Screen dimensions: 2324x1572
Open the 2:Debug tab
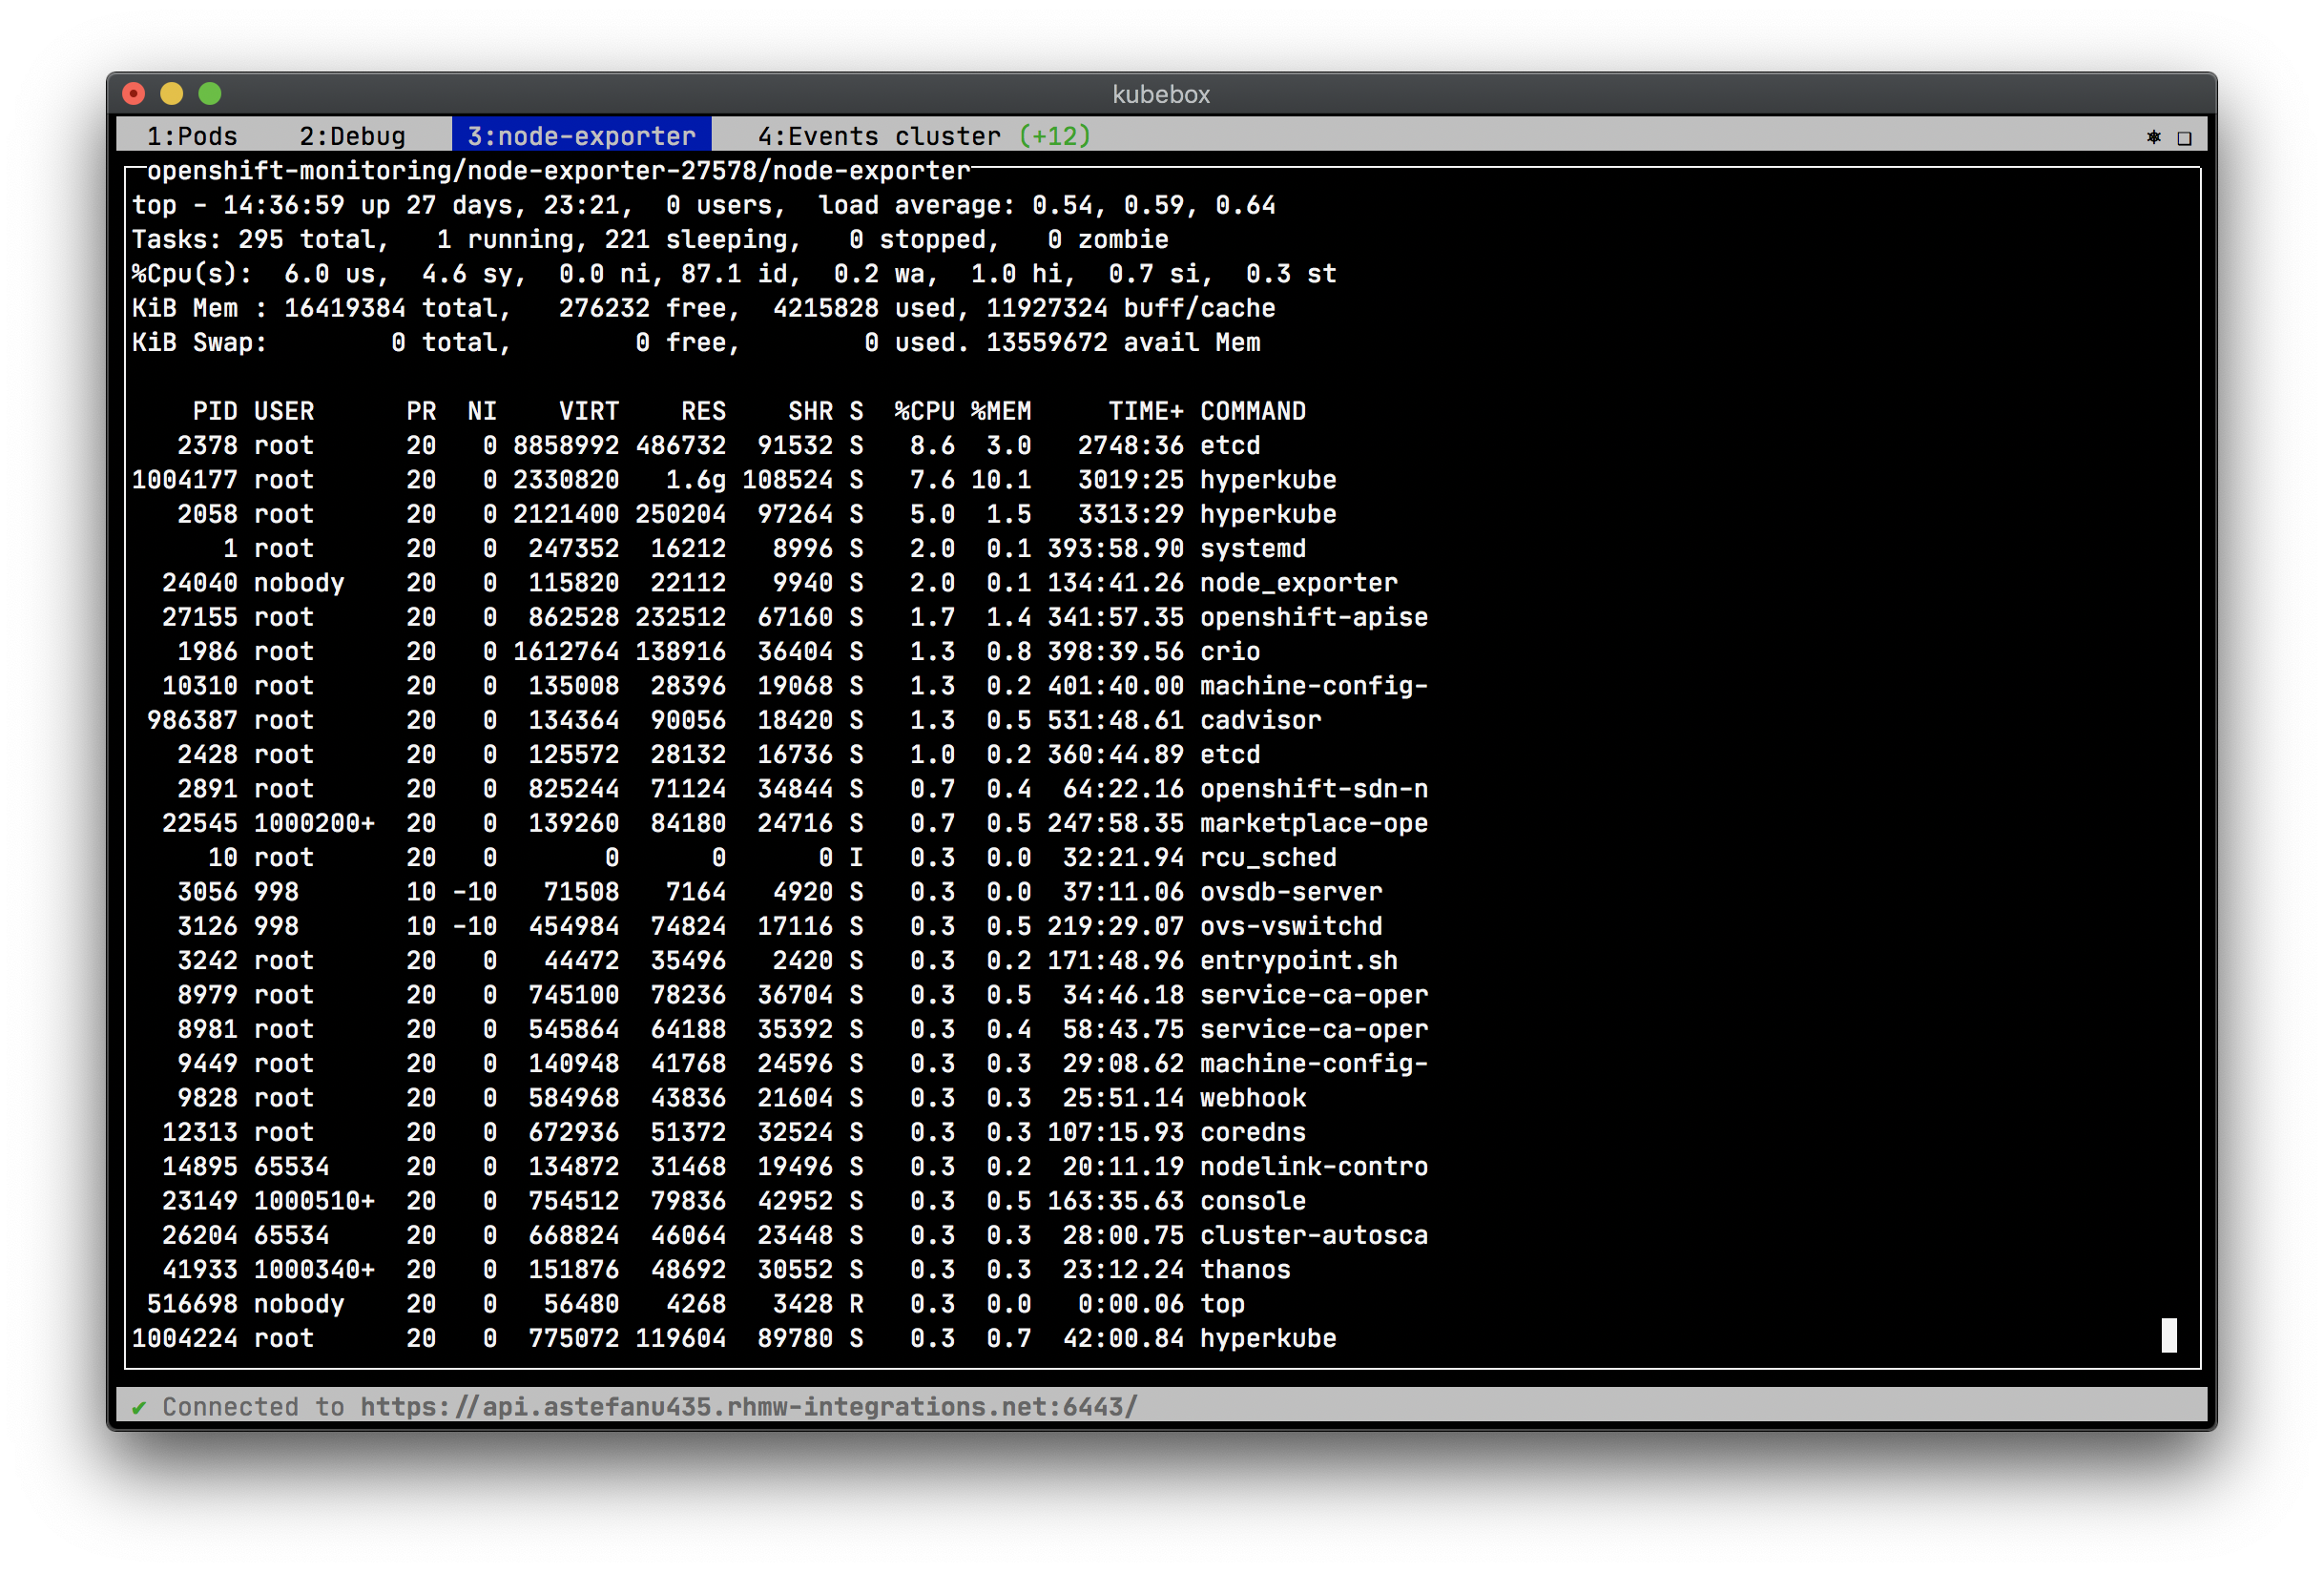pos(352,136)
